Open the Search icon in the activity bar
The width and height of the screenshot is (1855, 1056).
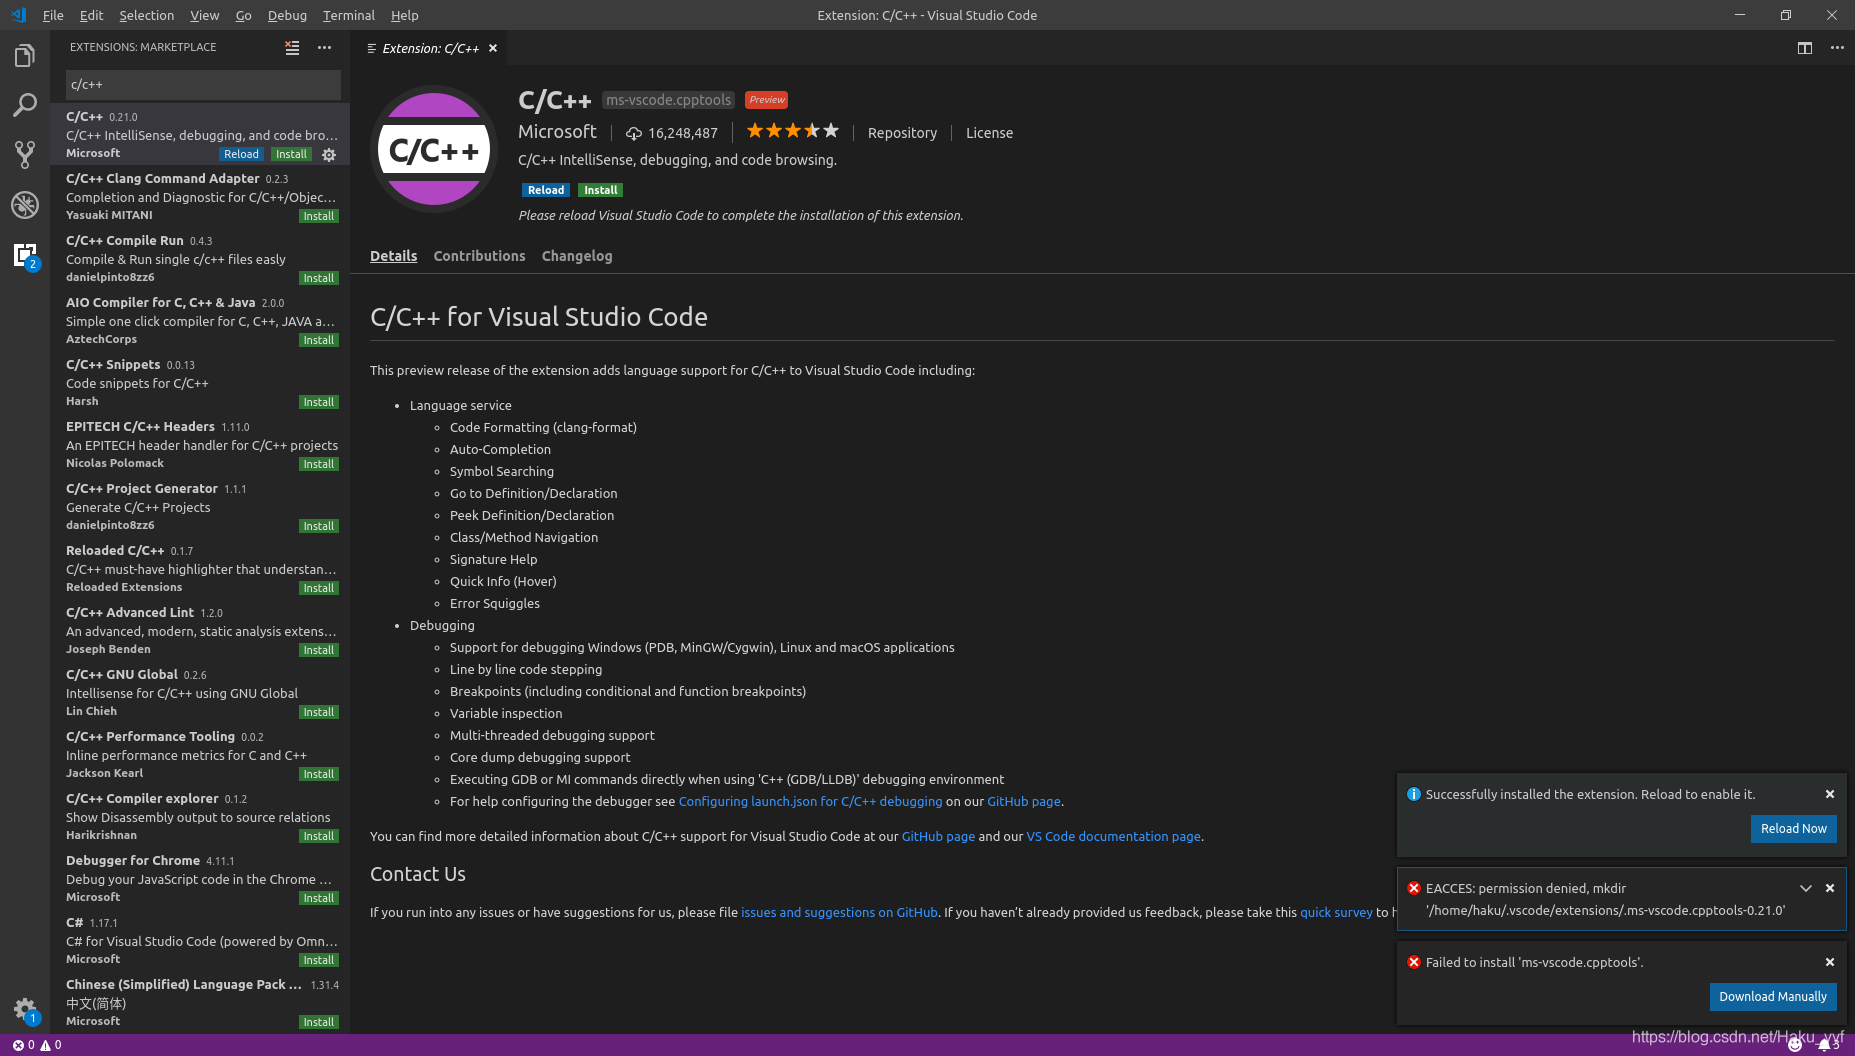coord(25,105)
